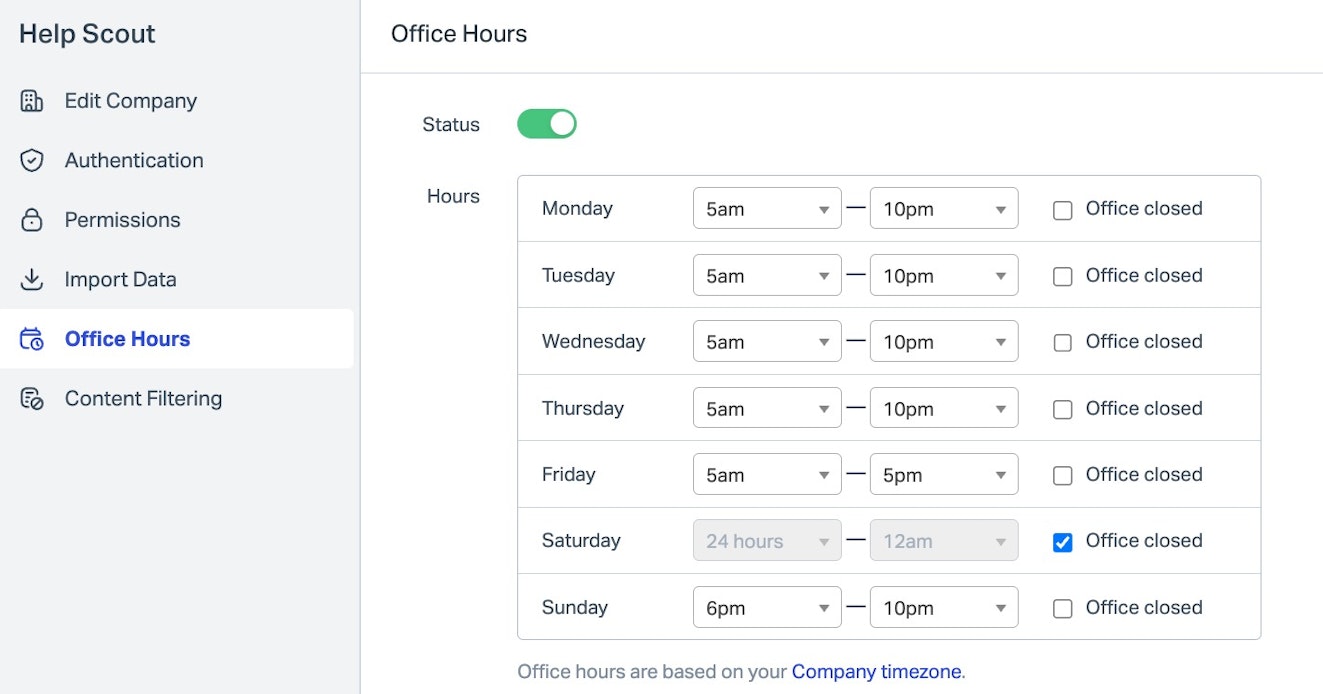The image size is (1323, 694).
Task: Check Office closed for Wednesday
Action: point(1063,343)
